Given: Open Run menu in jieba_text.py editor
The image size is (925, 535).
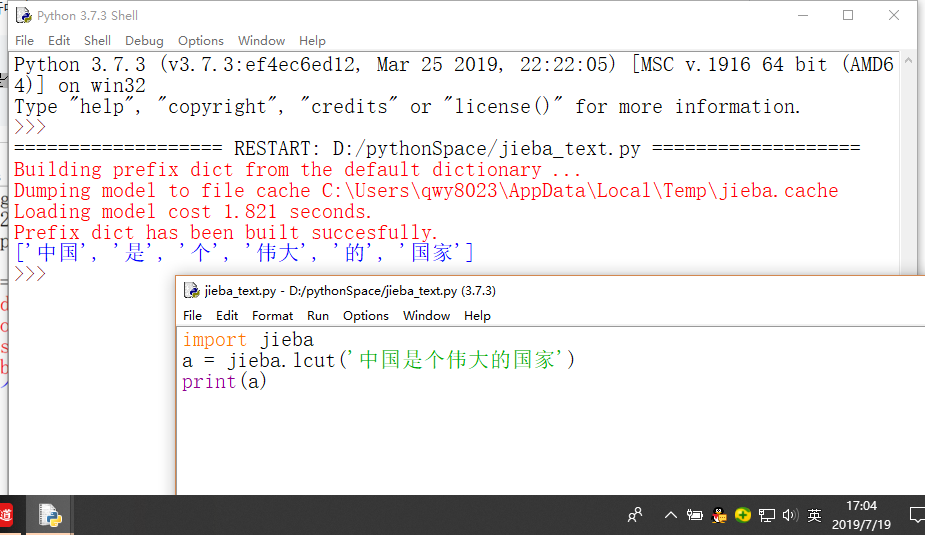Looking at the screenshot, I should [317, 316].
